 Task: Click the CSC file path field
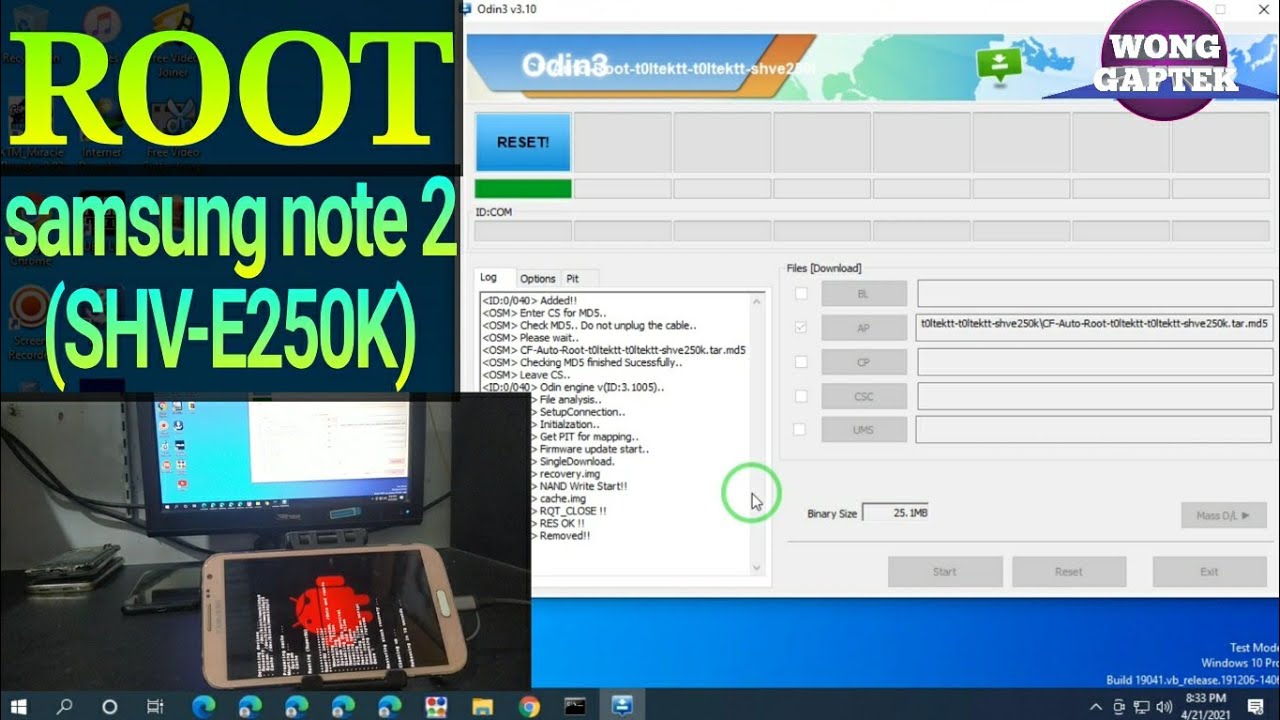1095,396
